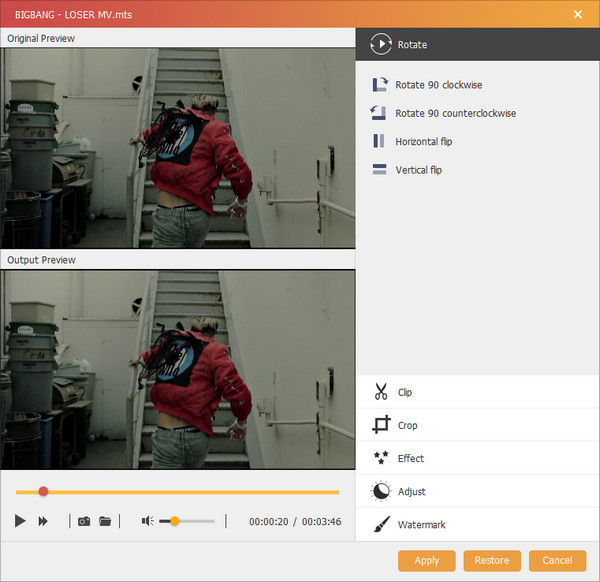Viewport: 600px width, 582px height.
Task: Open the Adjust brightness icon
Action: click(381, 491)
